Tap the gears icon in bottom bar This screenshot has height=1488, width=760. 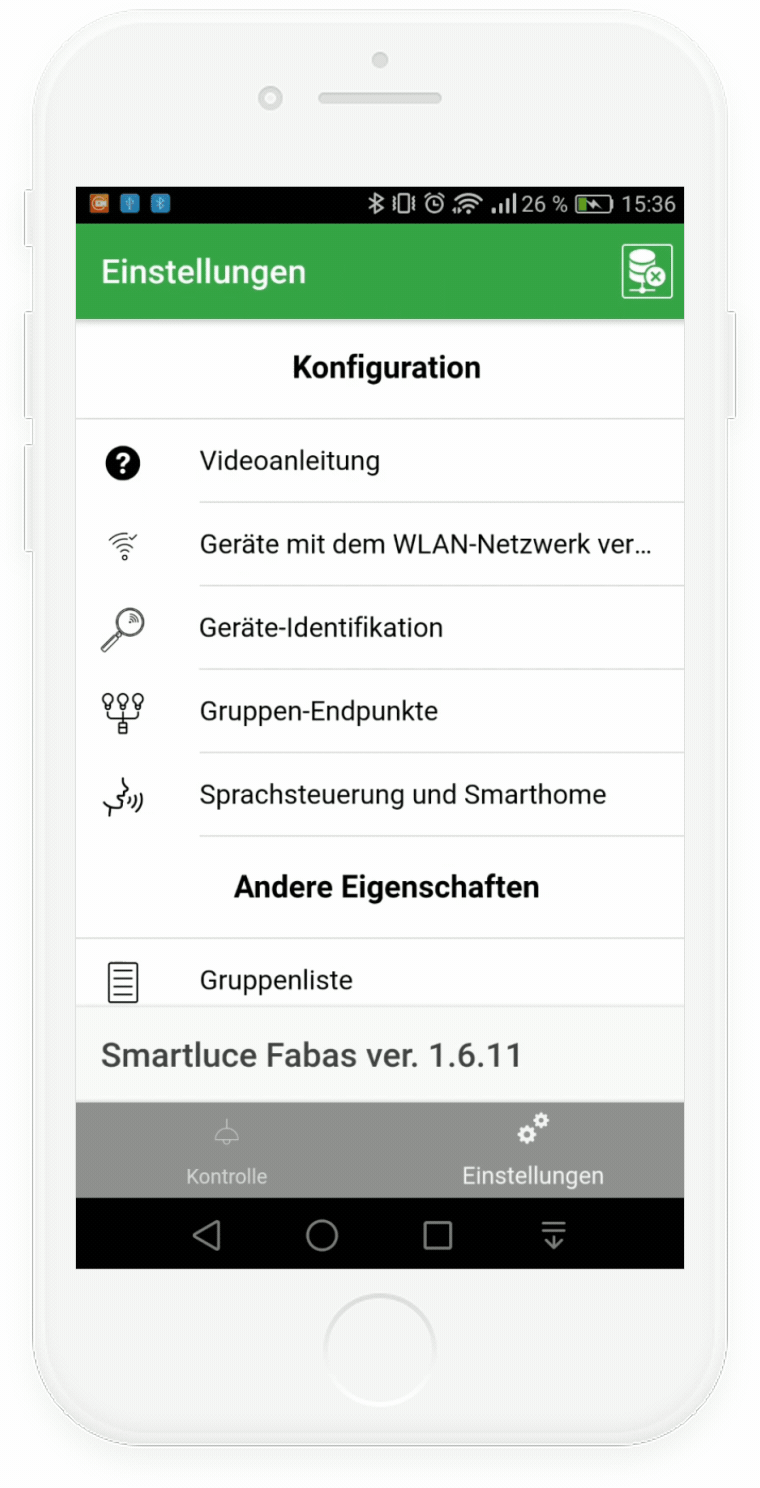click(x=532, y=1130)
